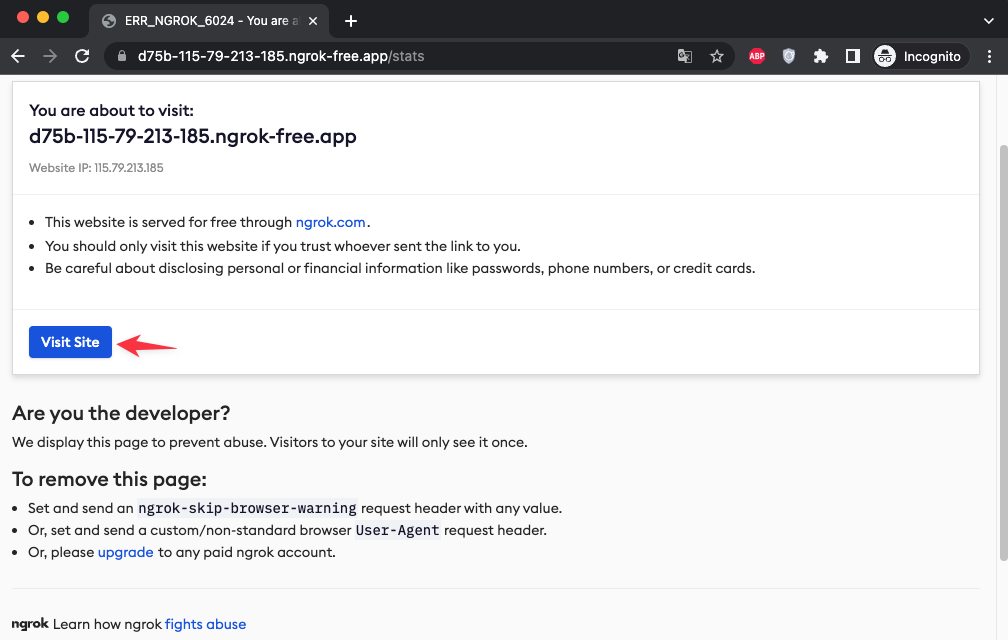The width and height of the screenshot is (1008, 640).
Task: Select the ERR_NGROK_6024 tab
Action: pyautogui.click(x=209, y=21)
